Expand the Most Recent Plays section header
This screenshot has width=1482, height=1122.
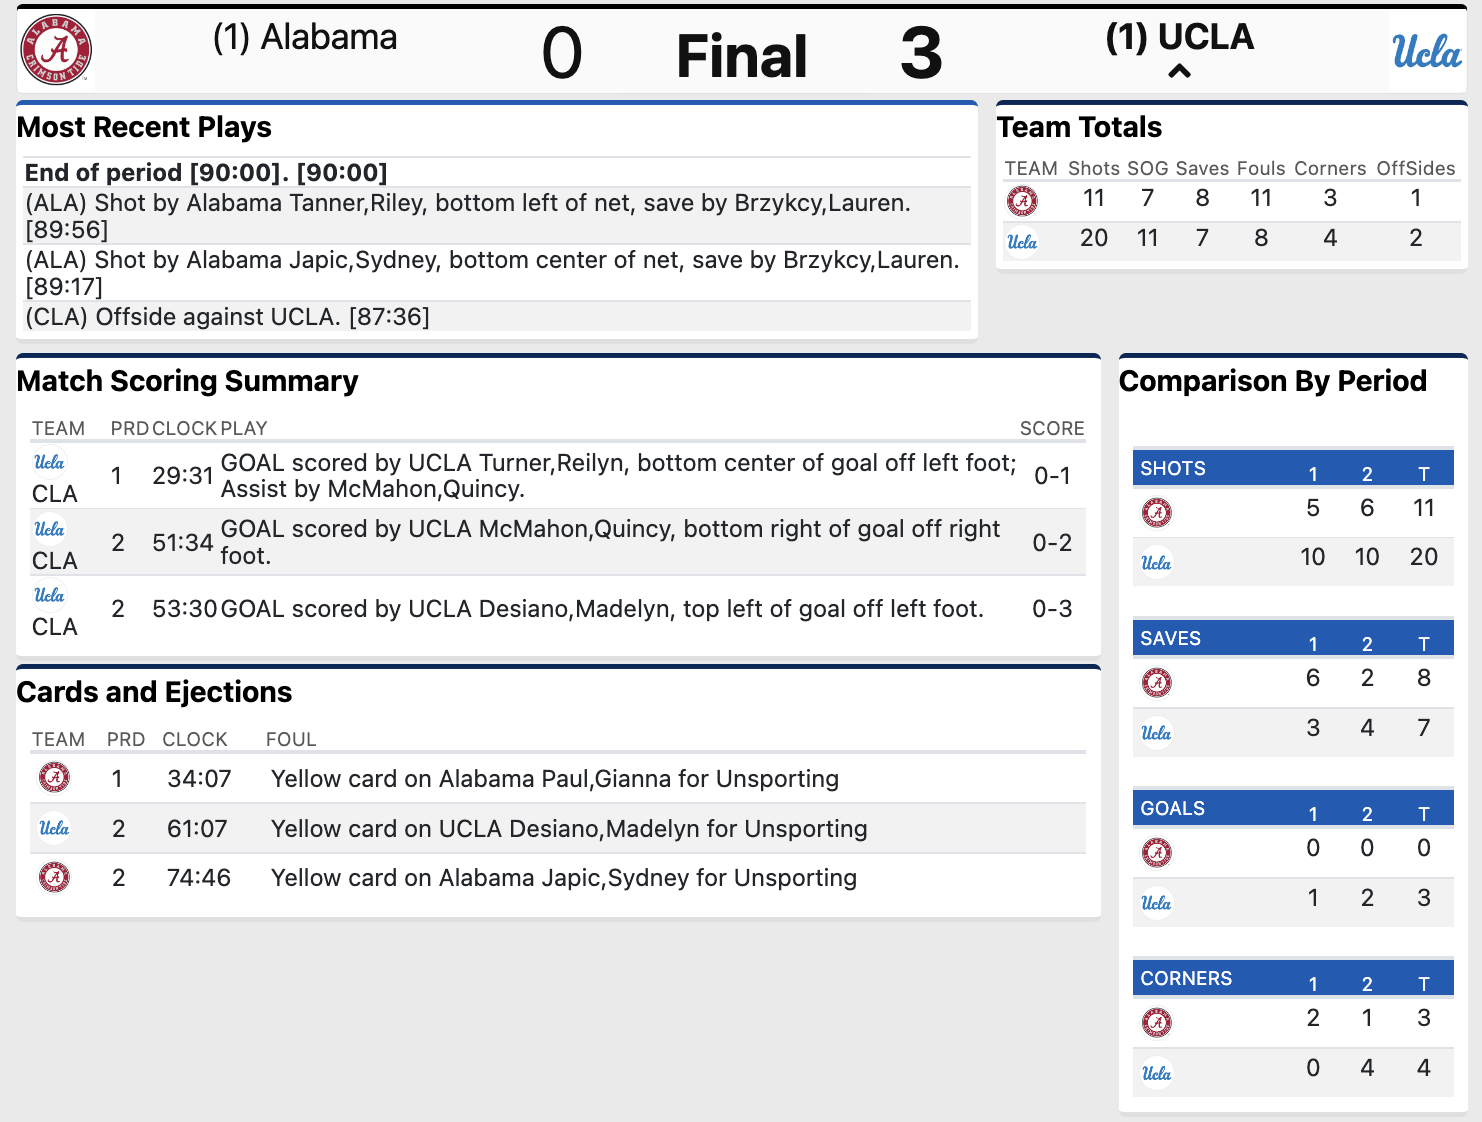[144, 127]
